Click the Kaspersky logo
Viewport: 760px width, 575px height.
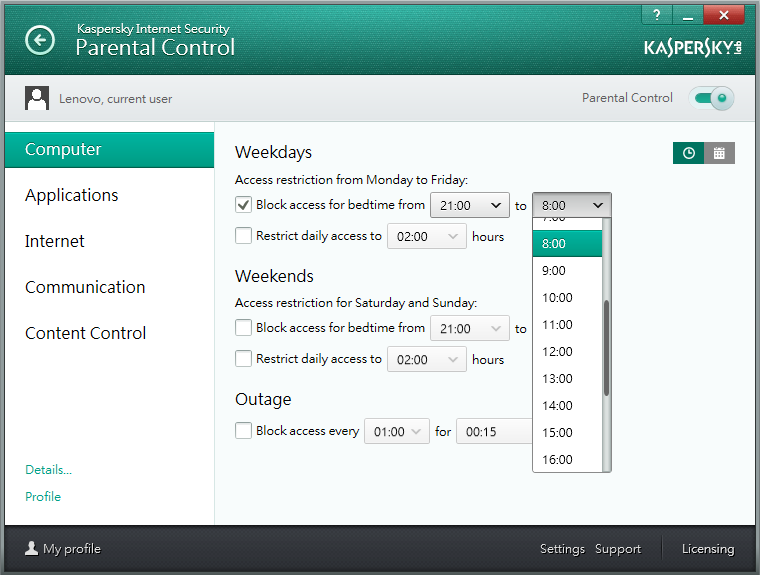coord(690,47)
